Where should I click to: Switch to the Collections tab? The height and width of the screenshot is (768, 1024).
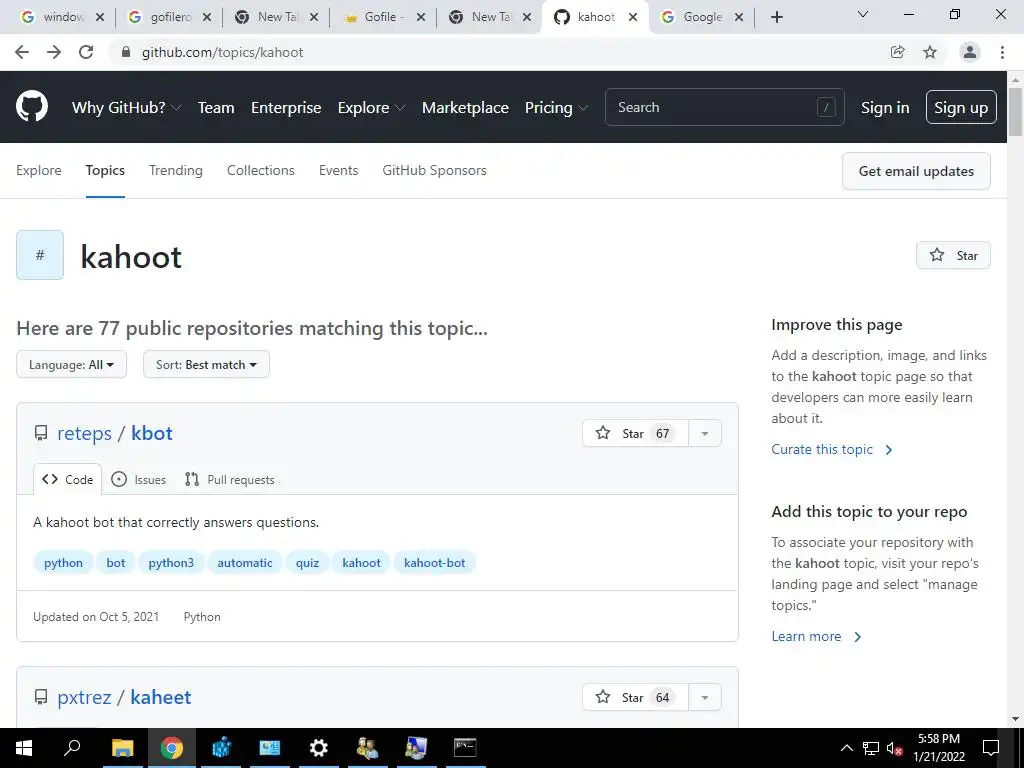(x=261, y=170)
